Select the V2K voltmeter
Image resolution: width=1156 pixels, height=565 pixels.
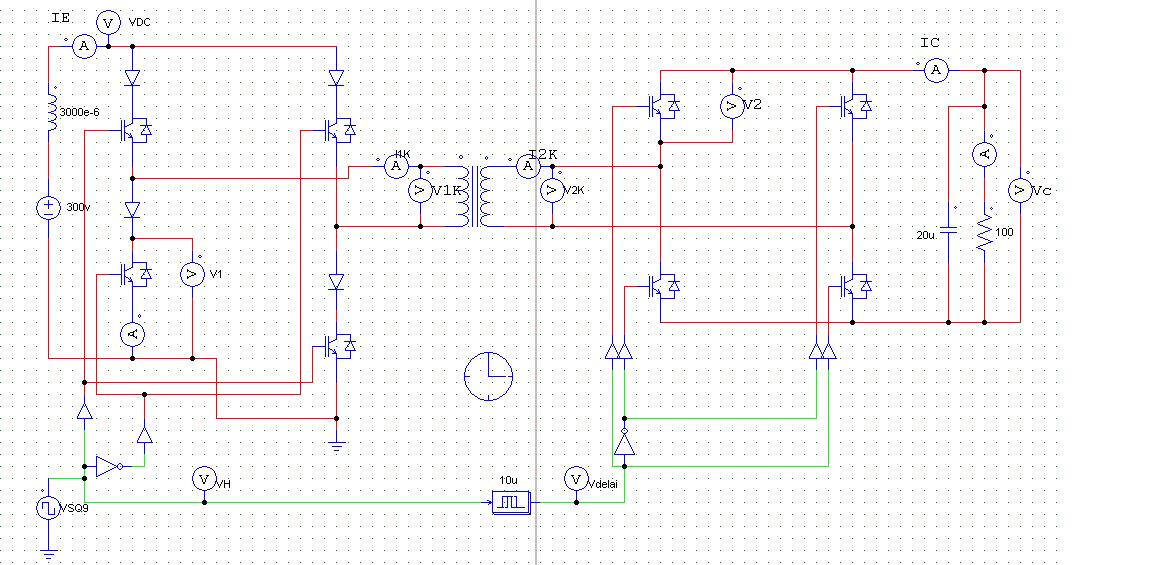(552, 191)
